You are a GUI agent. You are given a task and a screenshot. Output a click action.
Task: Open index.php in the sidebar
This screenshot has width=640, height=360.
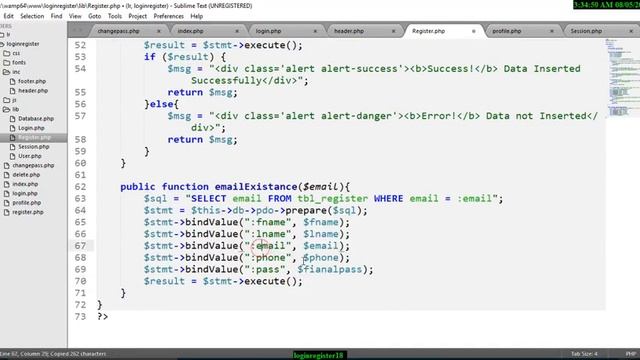(x=25, y=184)
